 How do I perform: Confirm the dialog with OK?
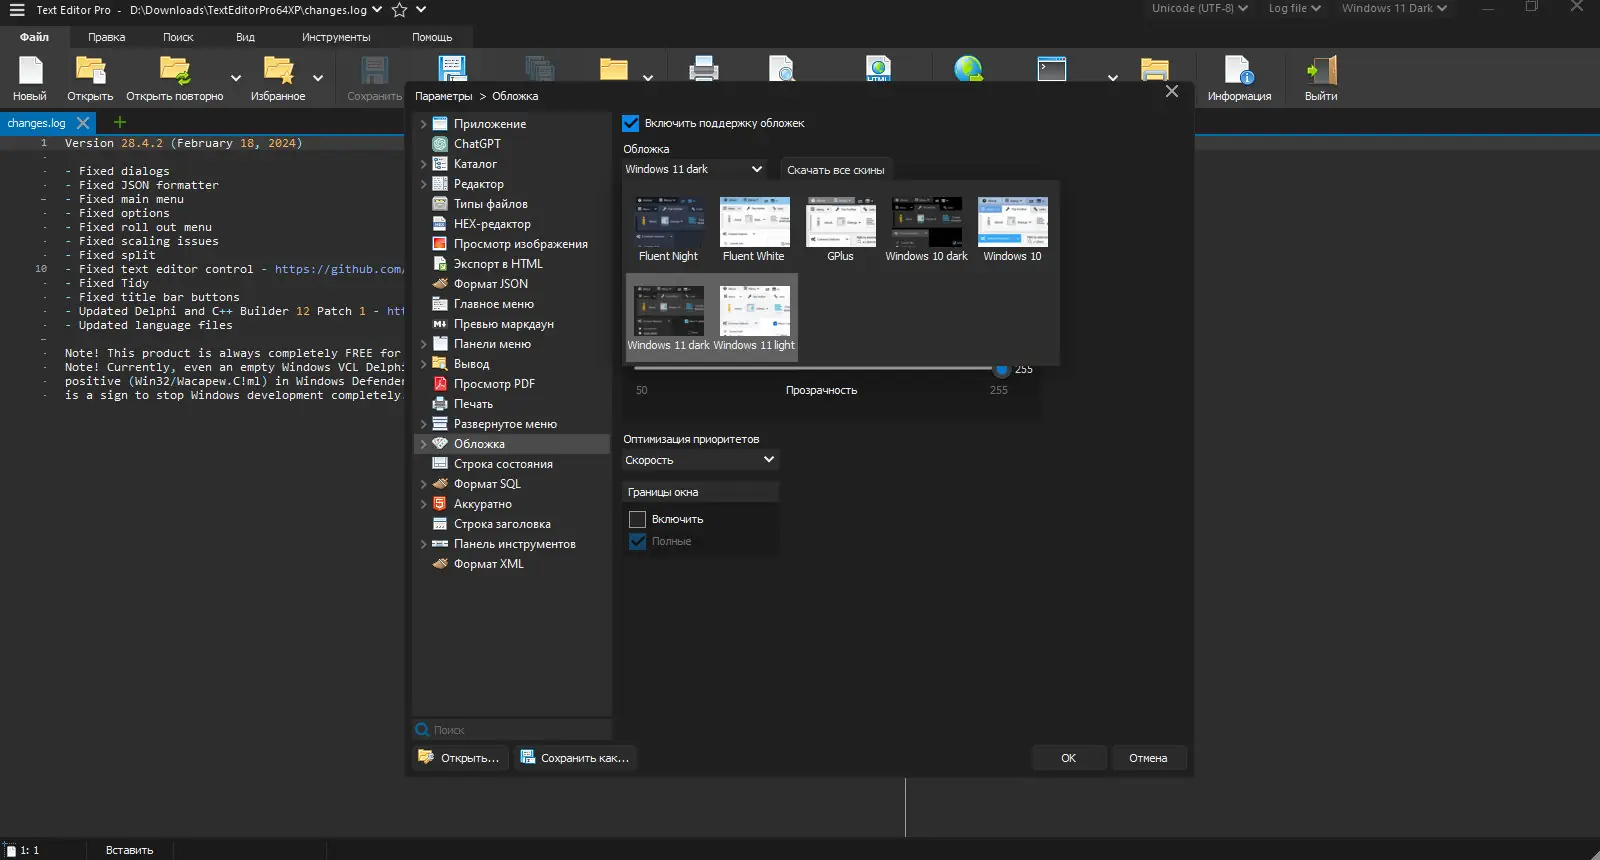[1069, 758]
